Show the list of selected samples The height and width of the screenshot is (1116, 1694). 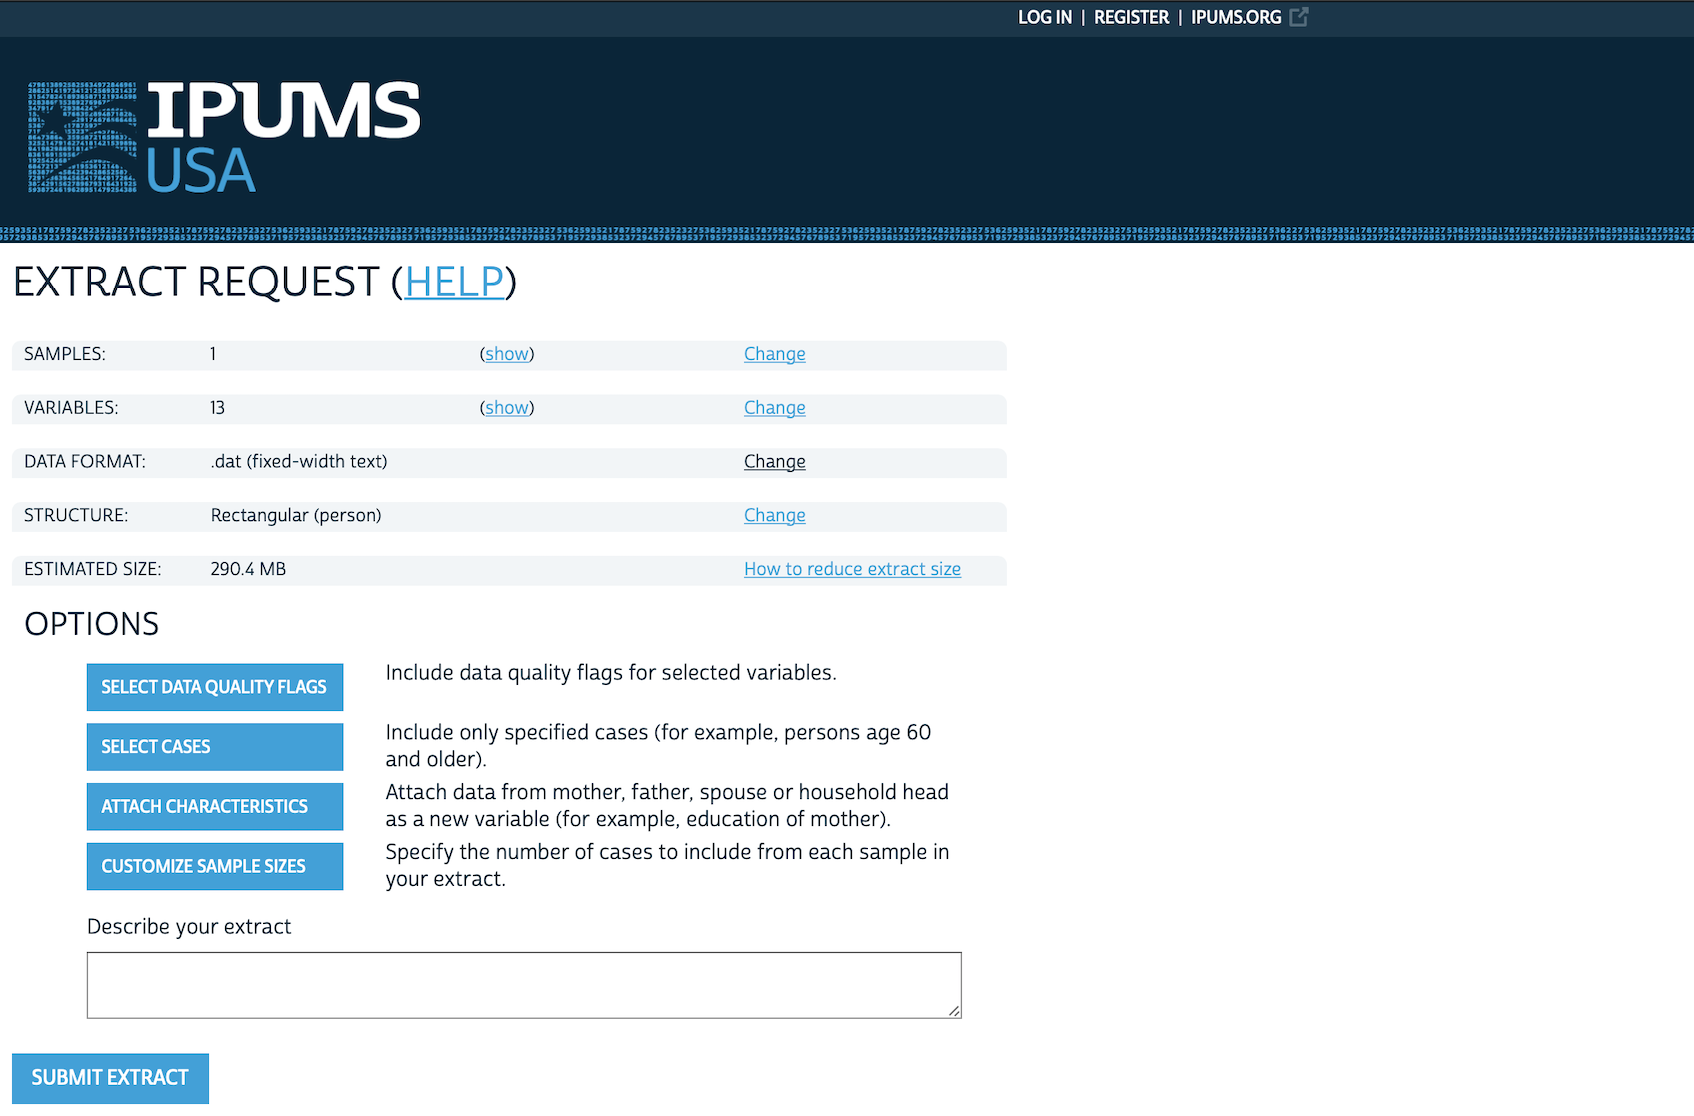507,354
